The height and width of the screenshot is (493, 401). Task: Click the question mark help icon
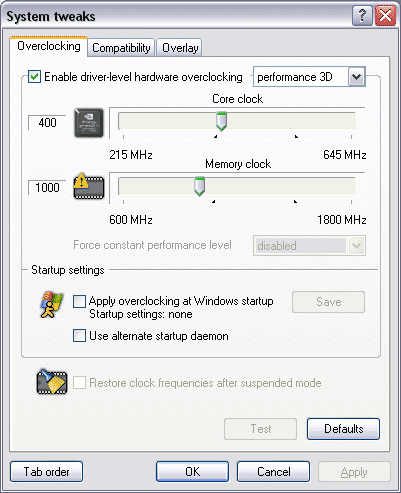coord(362,16)
